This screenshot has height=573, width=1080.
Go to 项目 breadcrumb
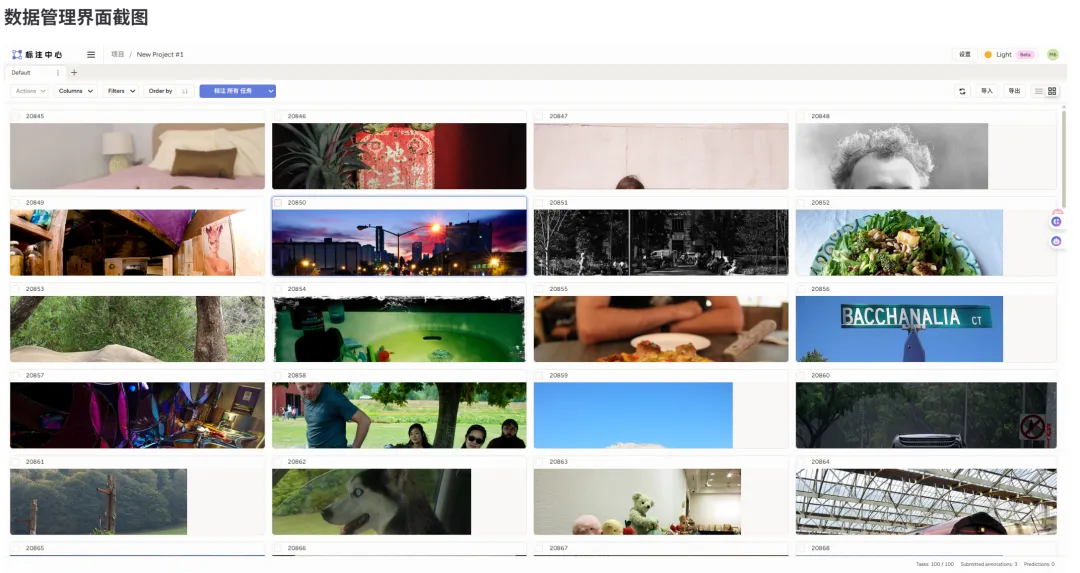coord(118,54)
